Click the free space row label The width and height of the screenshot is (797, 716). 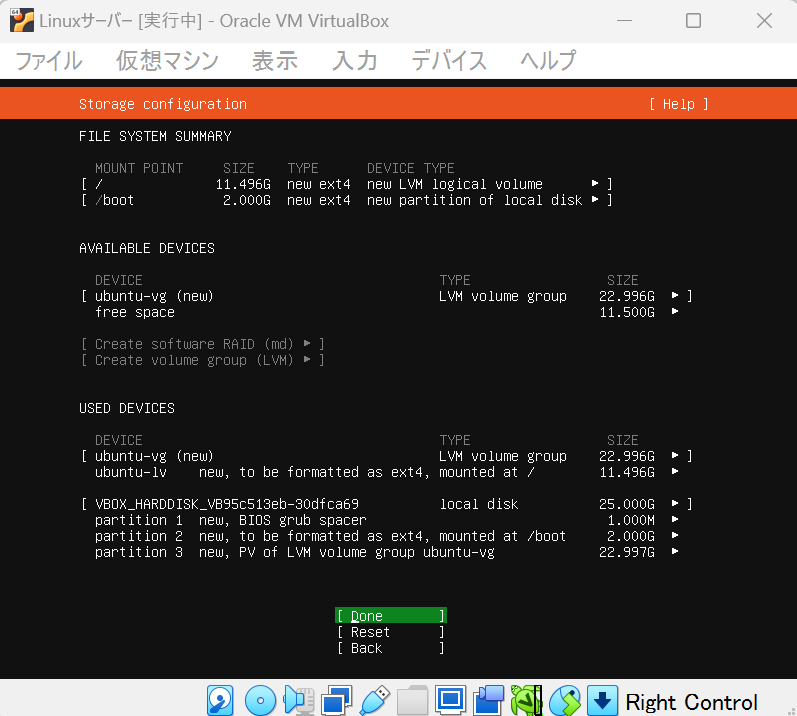135,312
